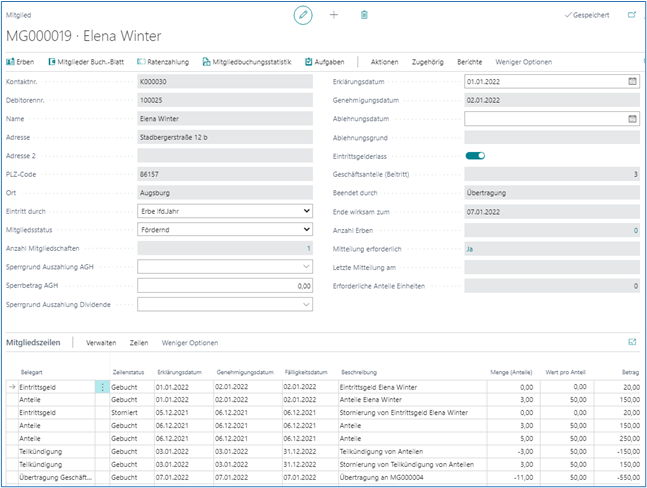
Task: Click the Erben action button
Action: coord(24,62)
